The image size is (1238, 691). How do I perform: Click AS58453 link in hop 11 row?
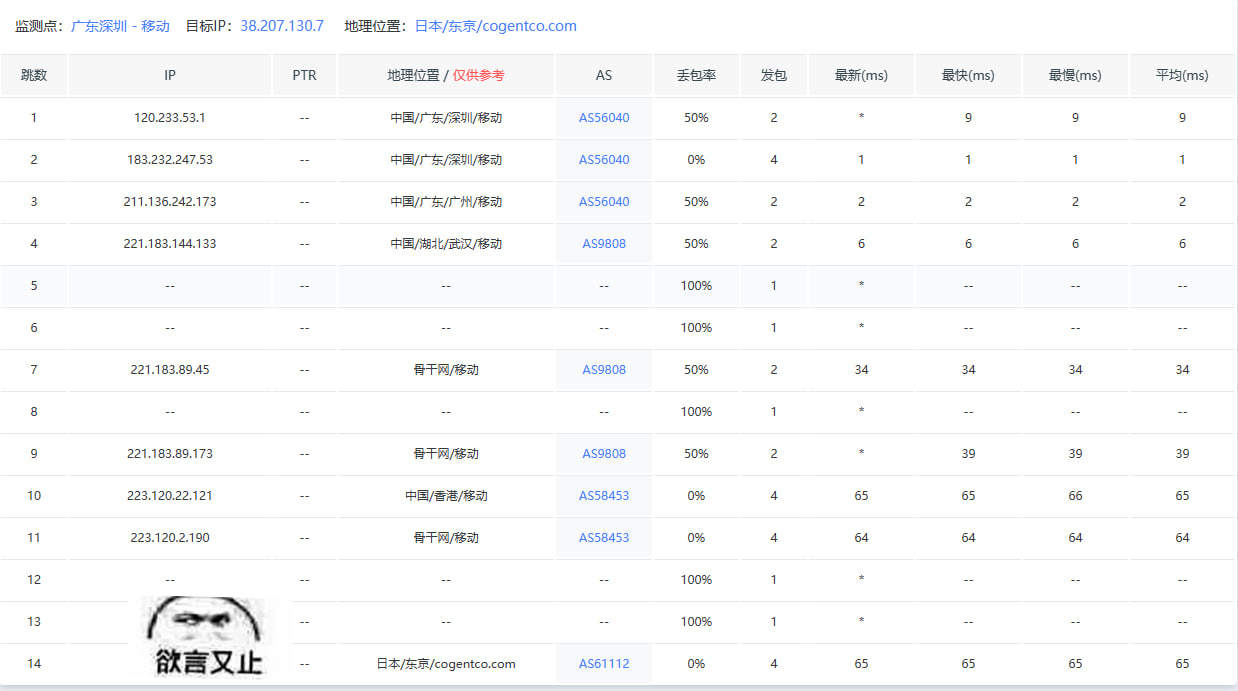[604, 538]
